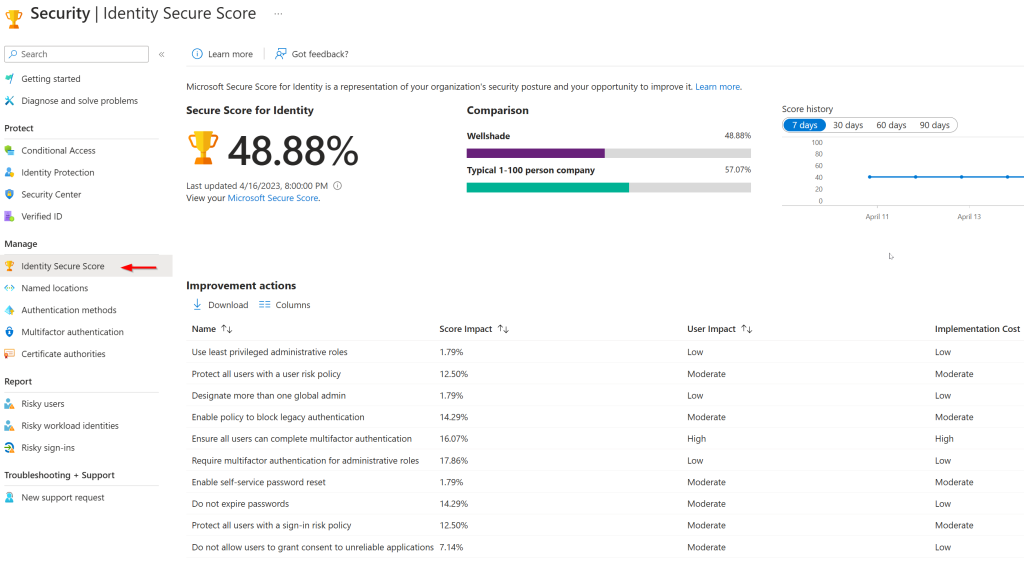
Task: Click the Risky sign-ins icon
Action: (x=9, y=448)
